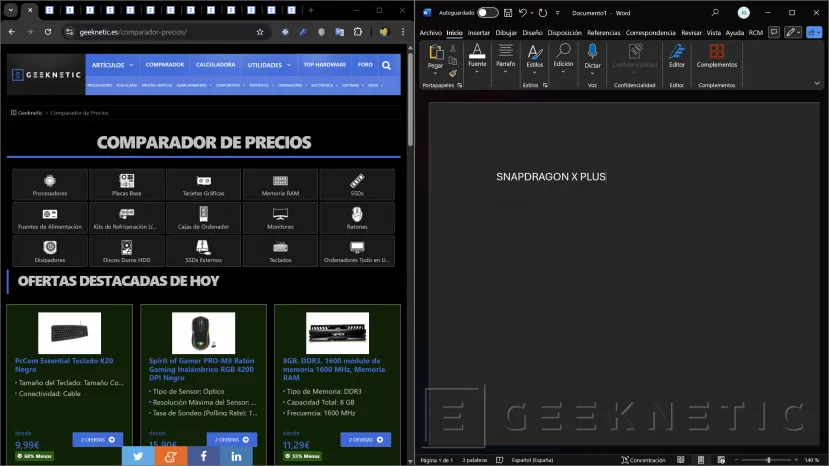The image size is (829, 466).
Task: Click the Word search magnifier icon
Action: point(715,13)
